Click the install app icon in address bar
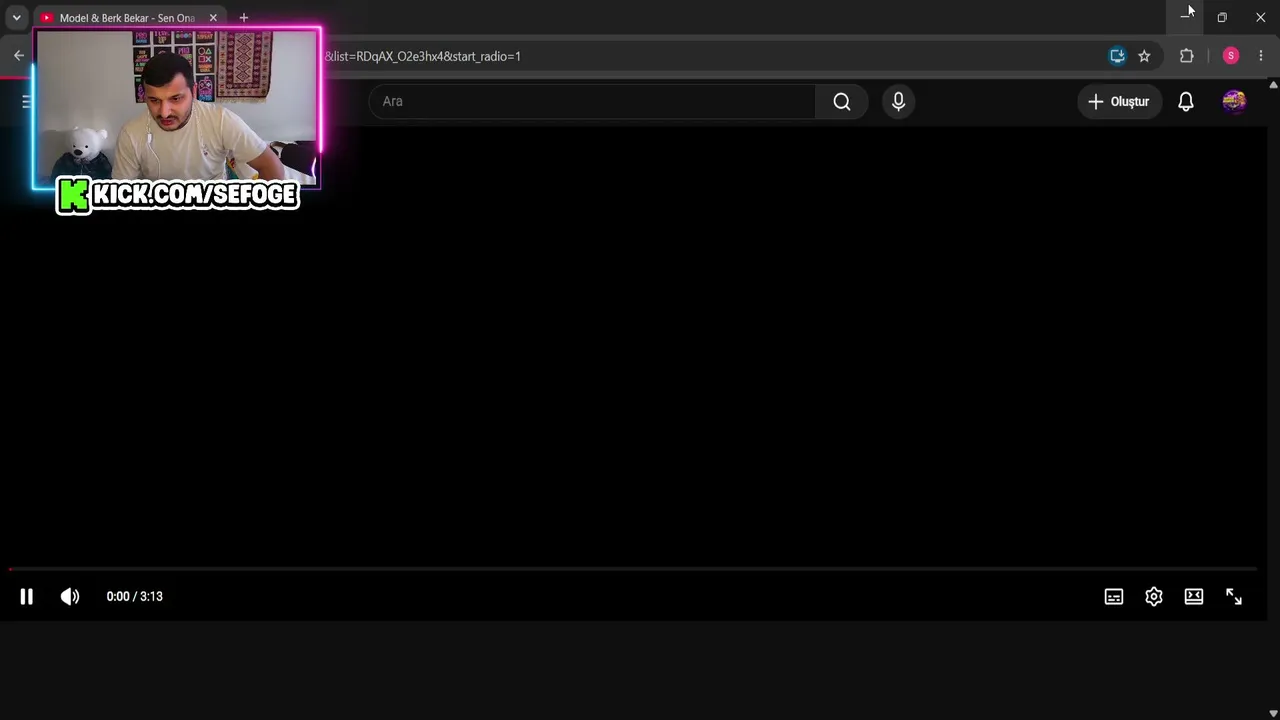Screen dimensions: 1280x720 (1117, 56)
